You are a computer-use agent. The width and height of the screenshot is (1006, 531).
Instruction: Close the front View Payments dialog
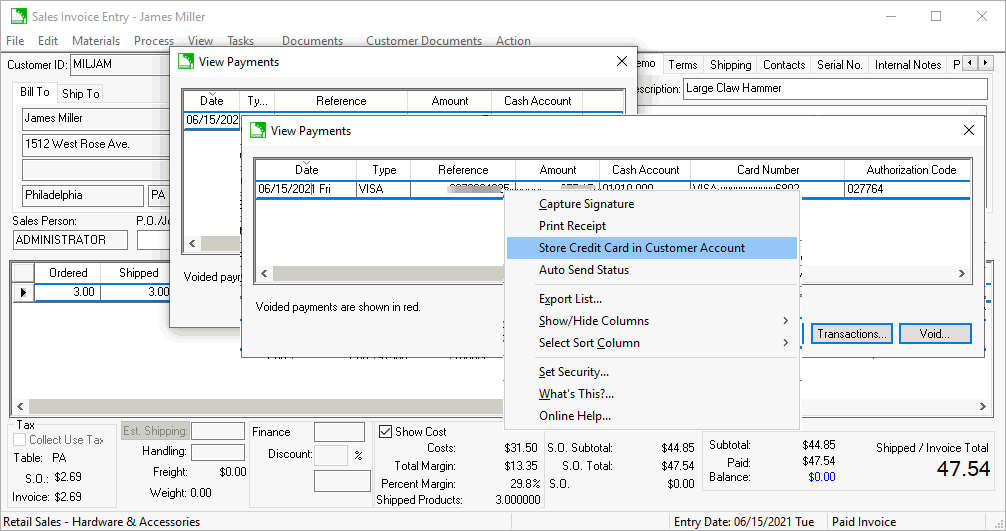click(968, 130)
